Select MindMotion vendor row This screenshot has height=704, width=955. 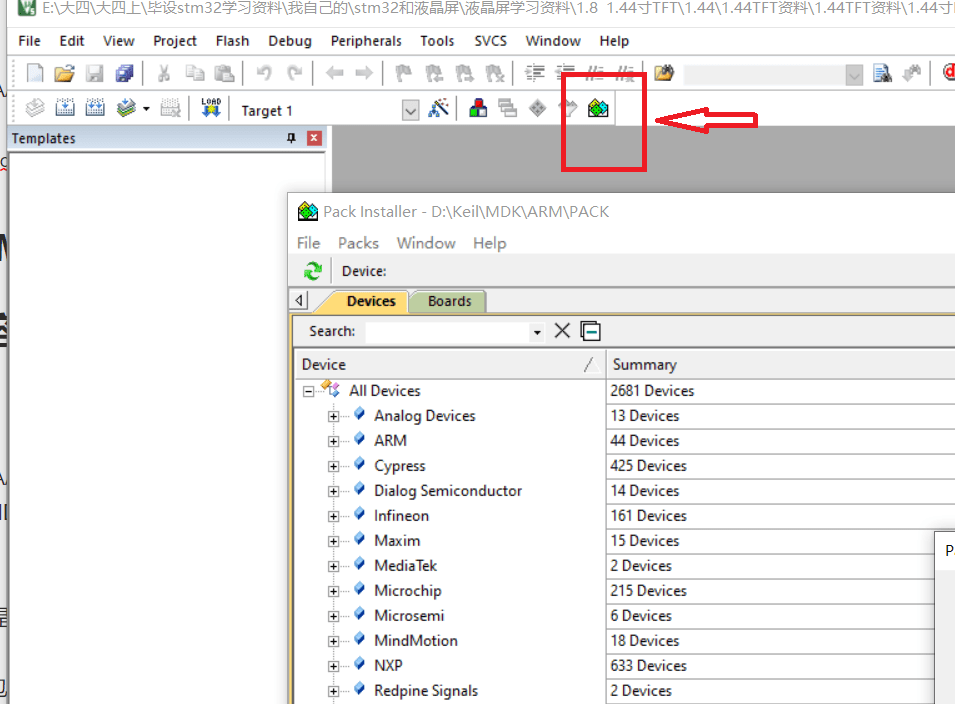[x=416, y=641]
